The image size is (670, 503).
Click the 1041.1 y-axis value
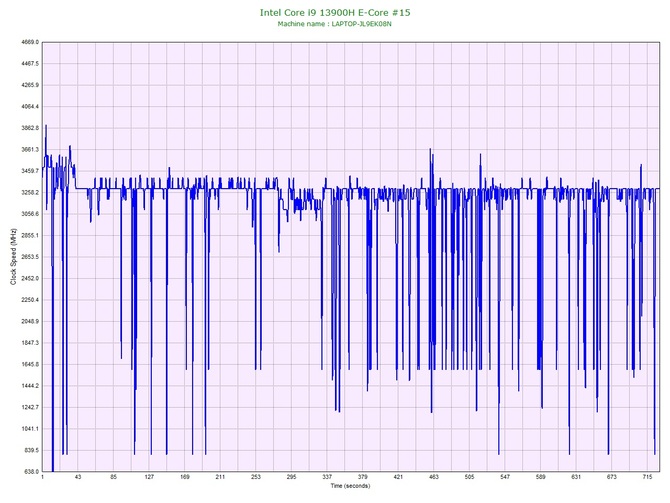tap(30, 429)
